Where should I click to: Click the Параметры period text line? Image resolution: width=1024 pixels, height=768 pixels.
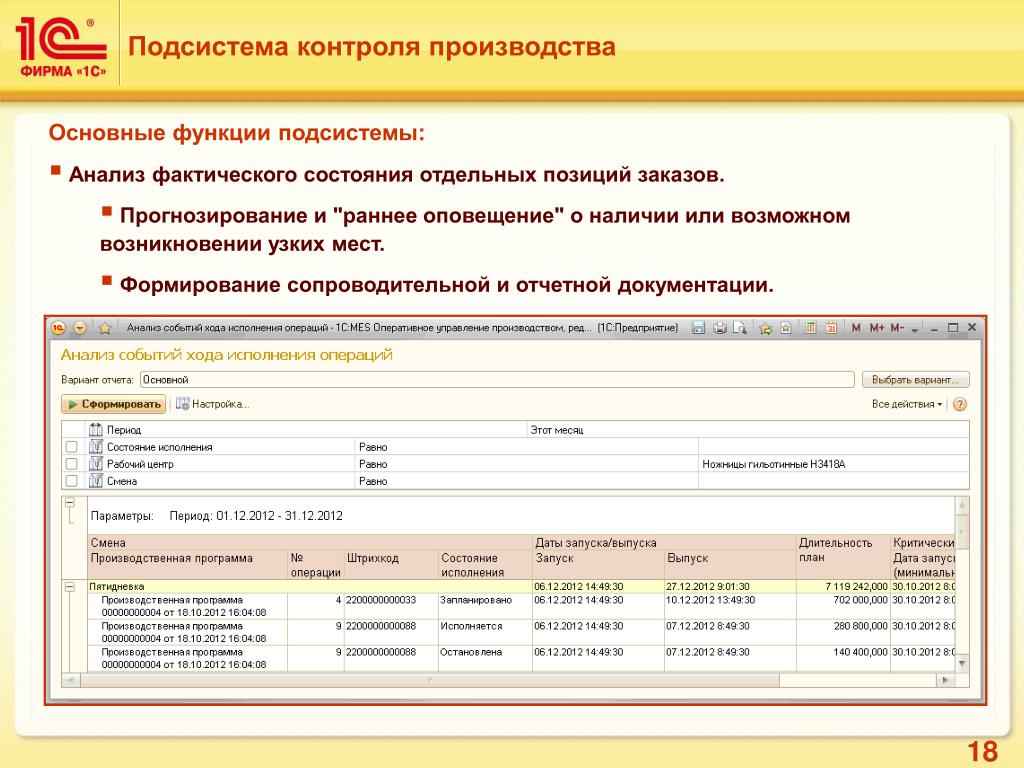coord(216,516)
